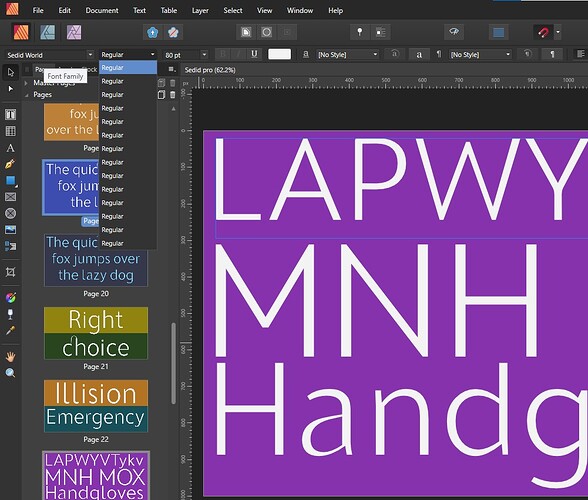Select the Vector Crop tool

tap(10, 272)
